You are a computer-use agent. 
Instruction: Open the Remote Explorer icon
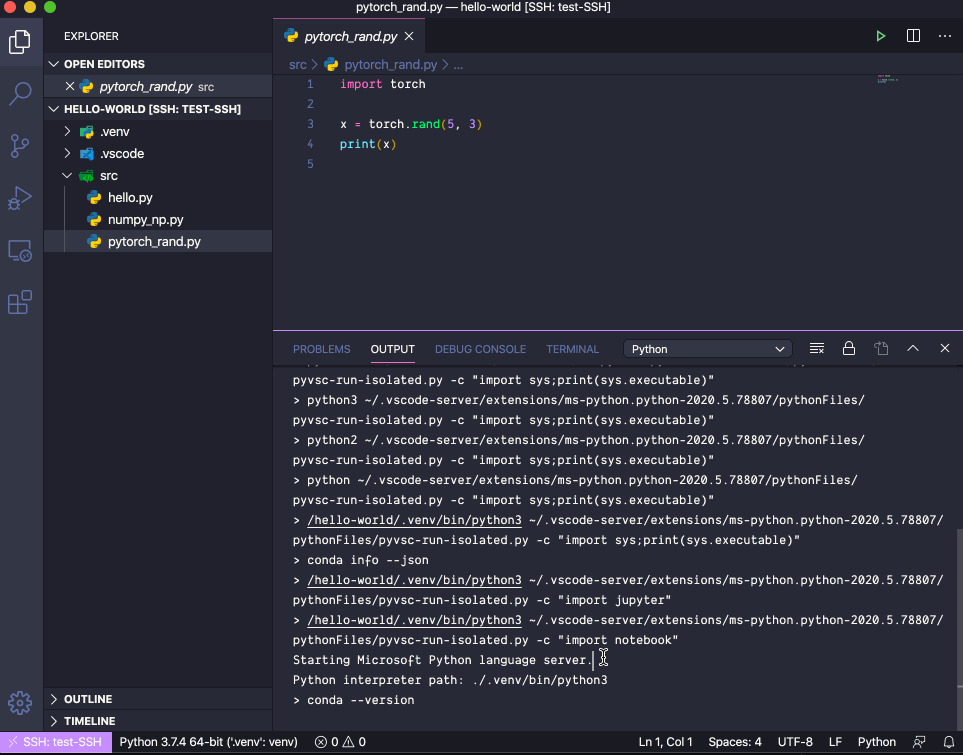21,251
